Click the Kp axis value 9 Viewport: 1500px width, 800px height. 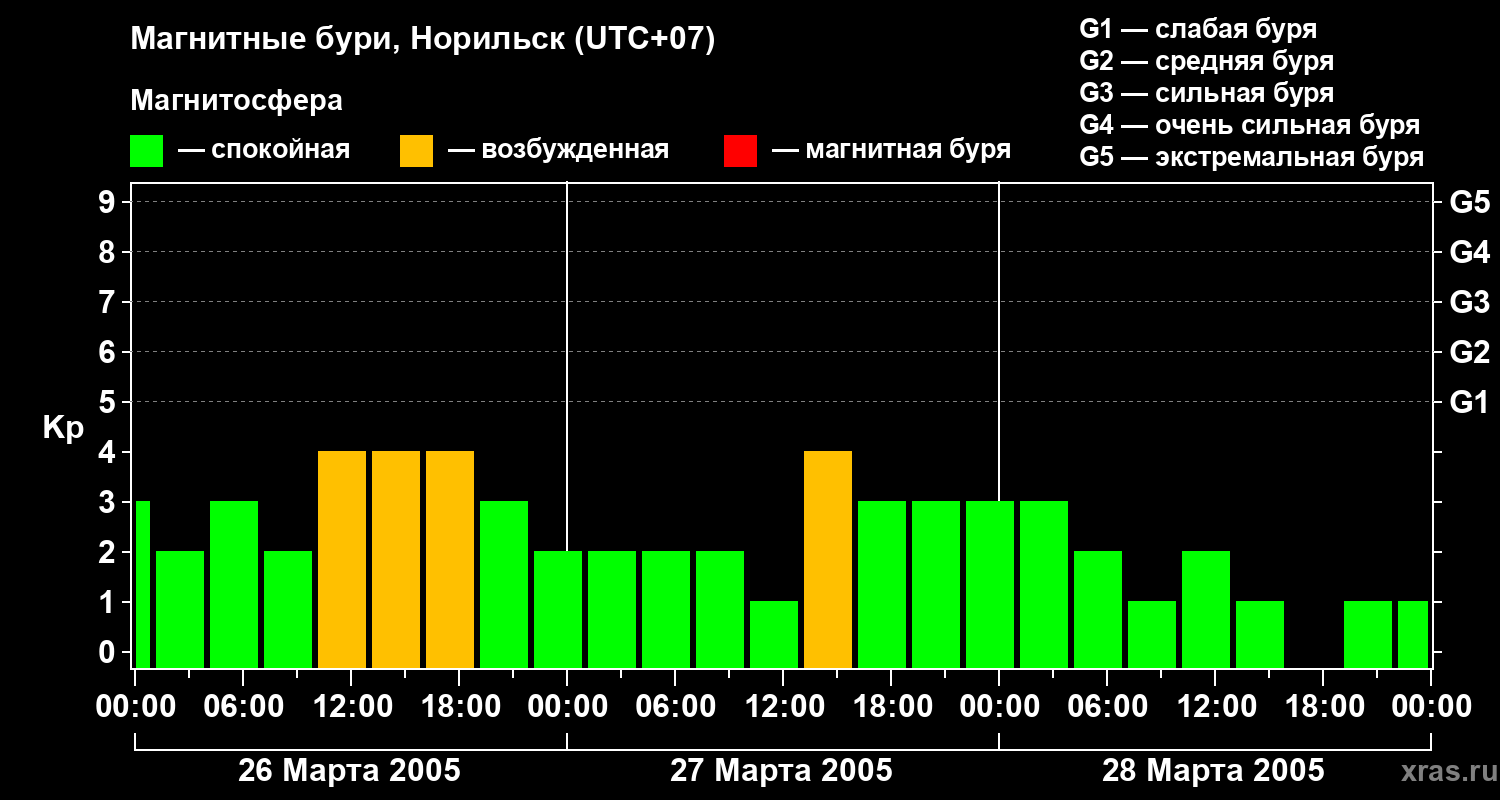click(109, 202)
